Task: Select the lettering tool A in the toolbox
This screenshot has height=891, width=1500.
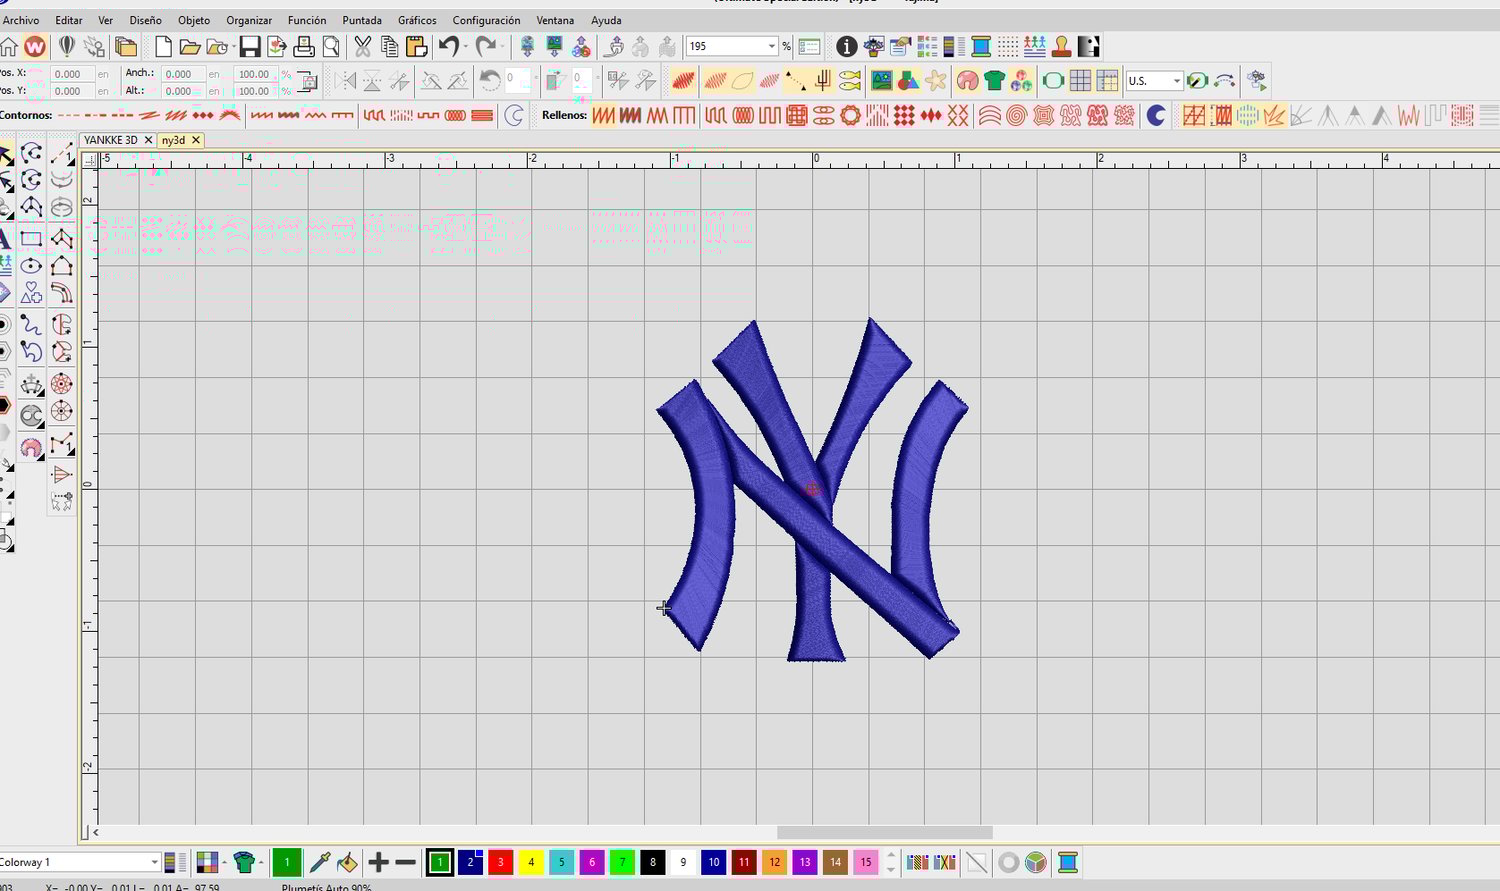Action: coord(5,239)
